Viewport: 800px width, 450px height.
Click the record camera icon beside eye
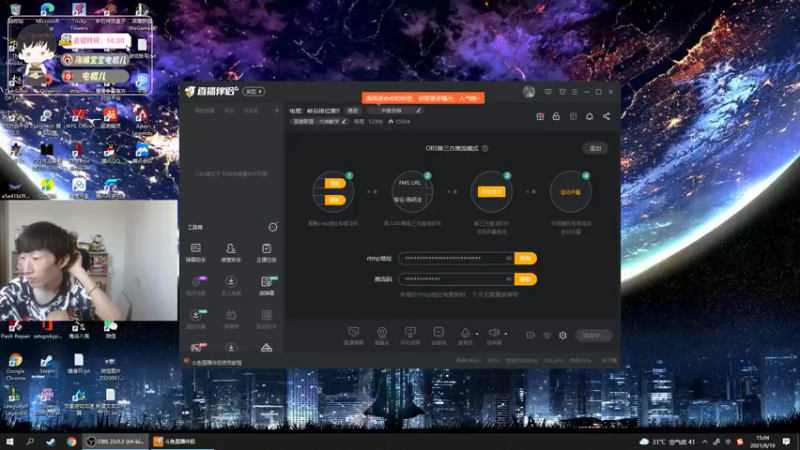(x=531, y=335)
